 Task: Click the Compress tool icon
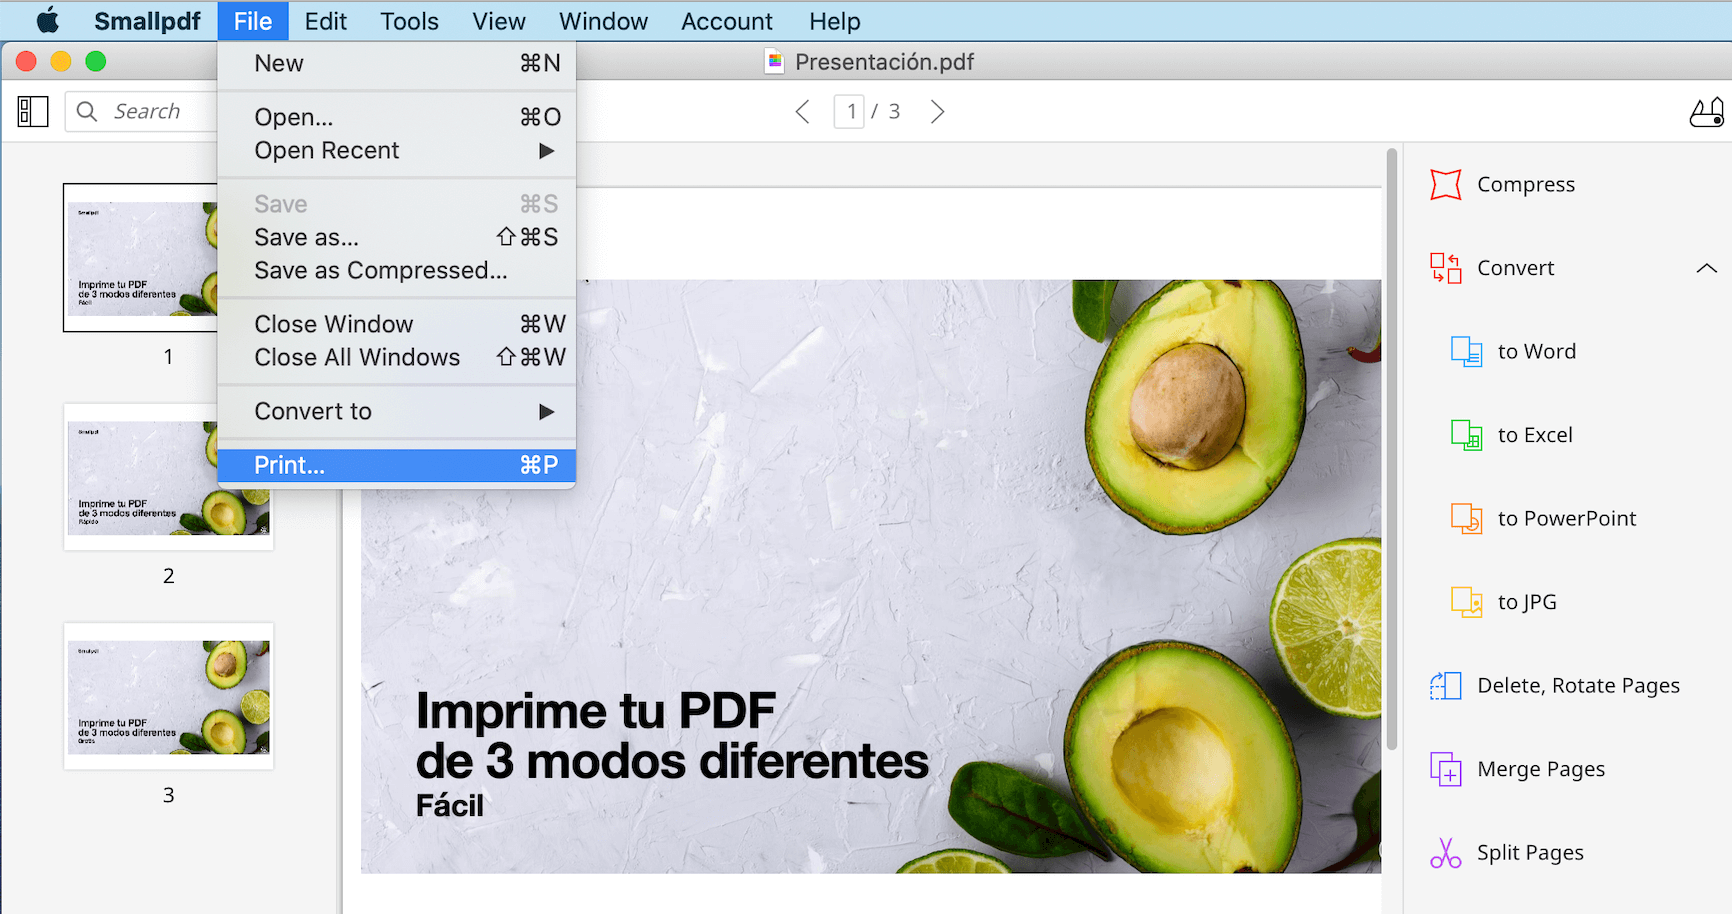pyautogui.click(x=1446, y=185)
